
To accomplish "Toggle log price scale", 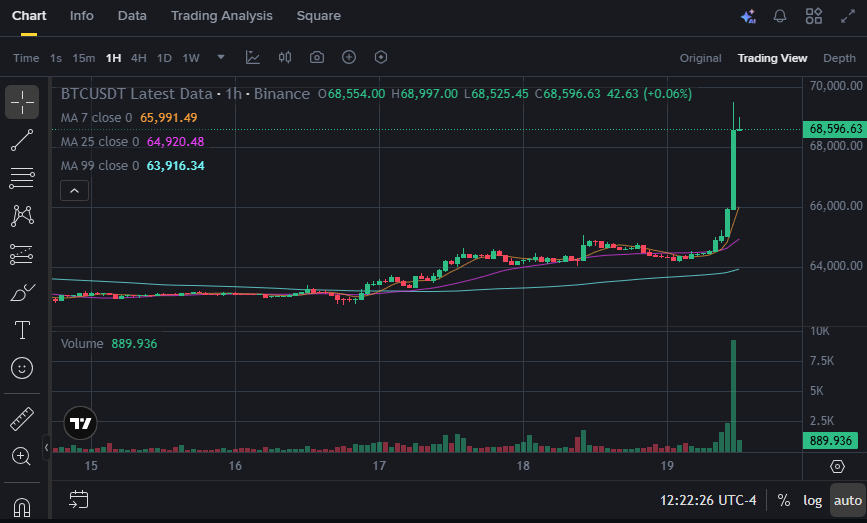I will pyautogui.click(x=812, y=500).
